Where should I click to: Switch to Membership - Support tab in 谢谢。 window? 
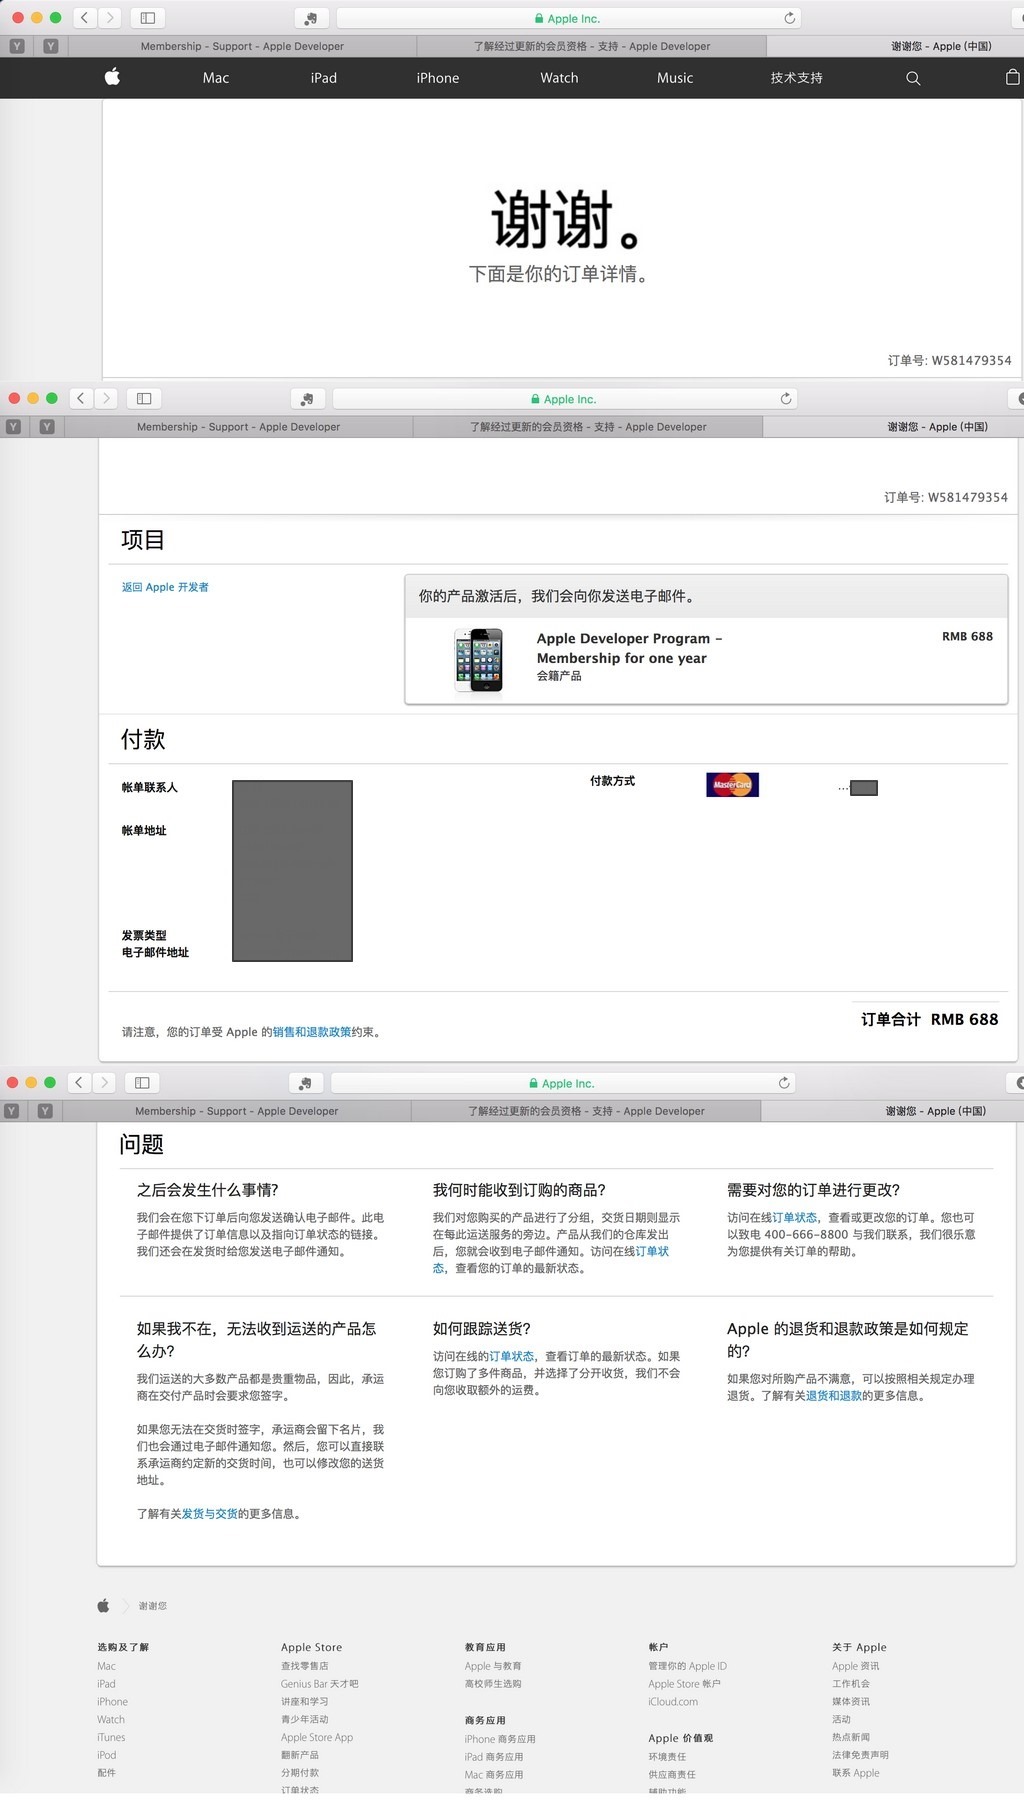click(x=242, y=46)
